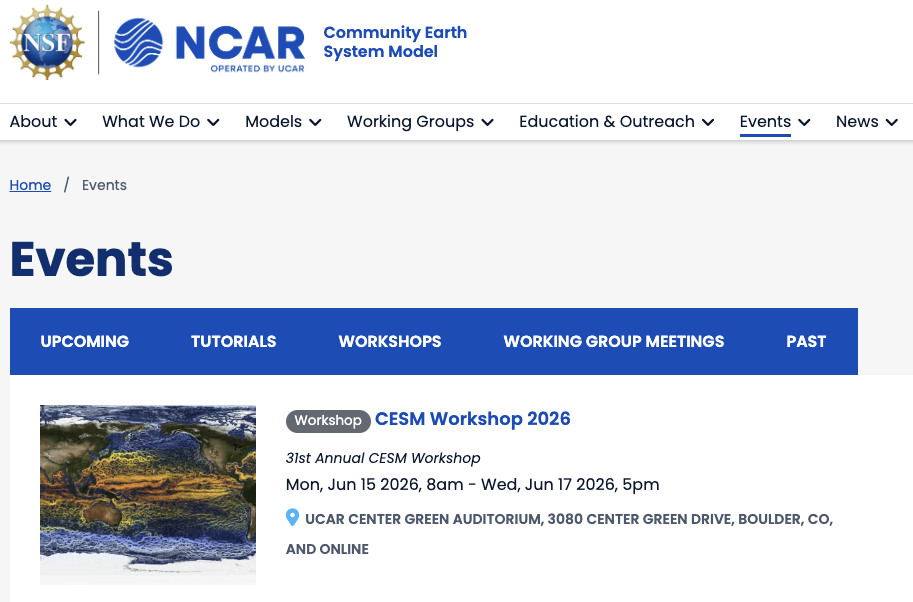913x602 pixels.
Task: Switch to the Tutorials tab
Action: [x=233, y=341]
